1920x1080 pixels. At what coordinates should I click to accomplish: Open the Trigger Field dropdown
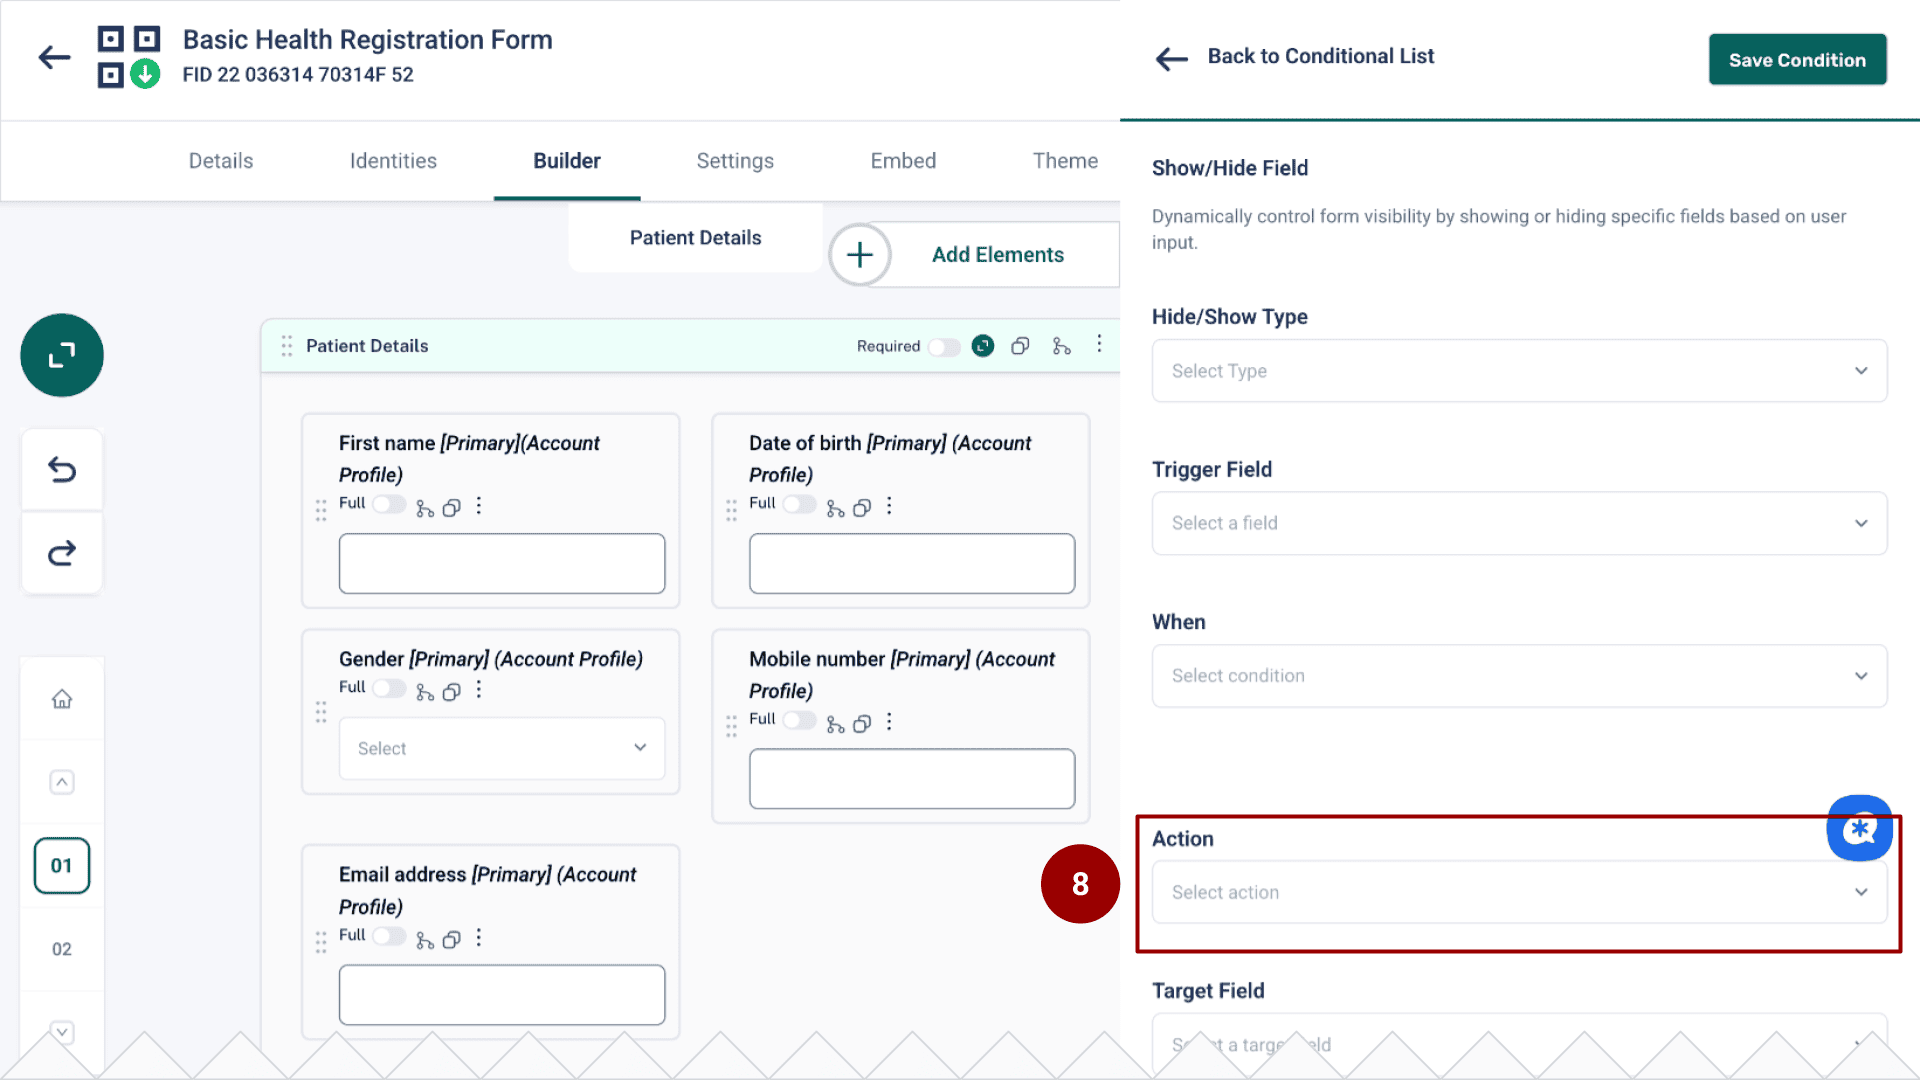pos(1518,523)
